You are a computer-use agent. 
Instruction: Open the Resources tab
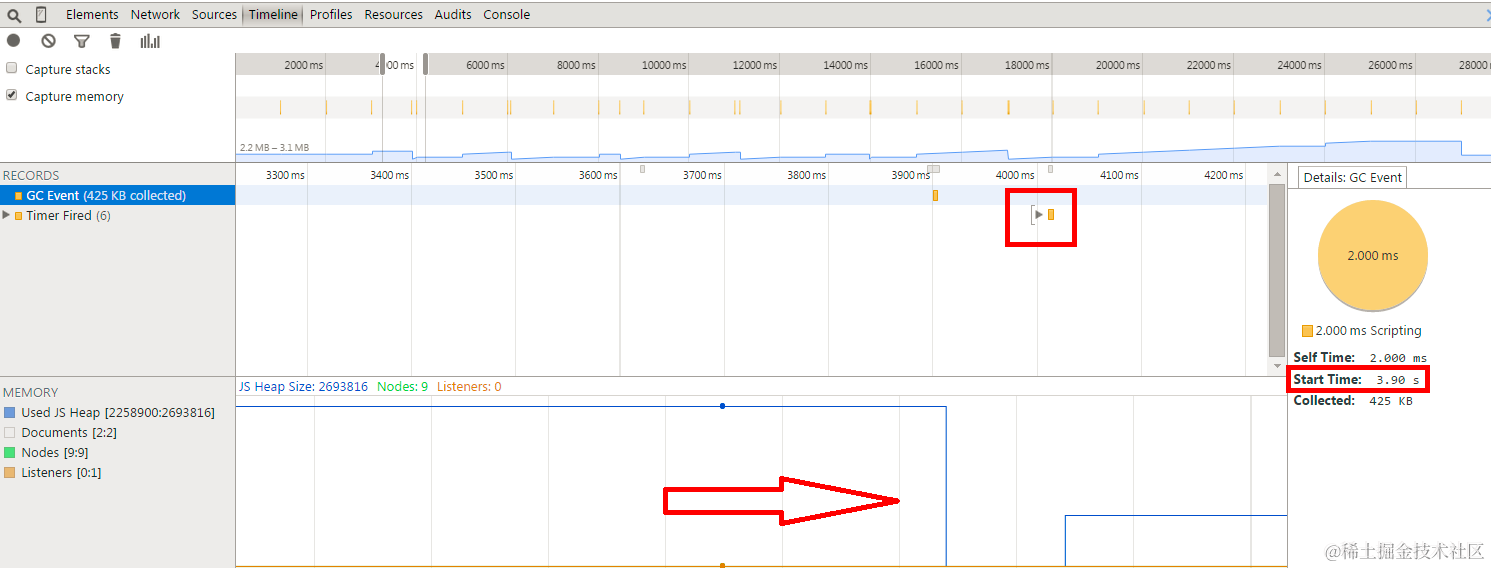393,15
